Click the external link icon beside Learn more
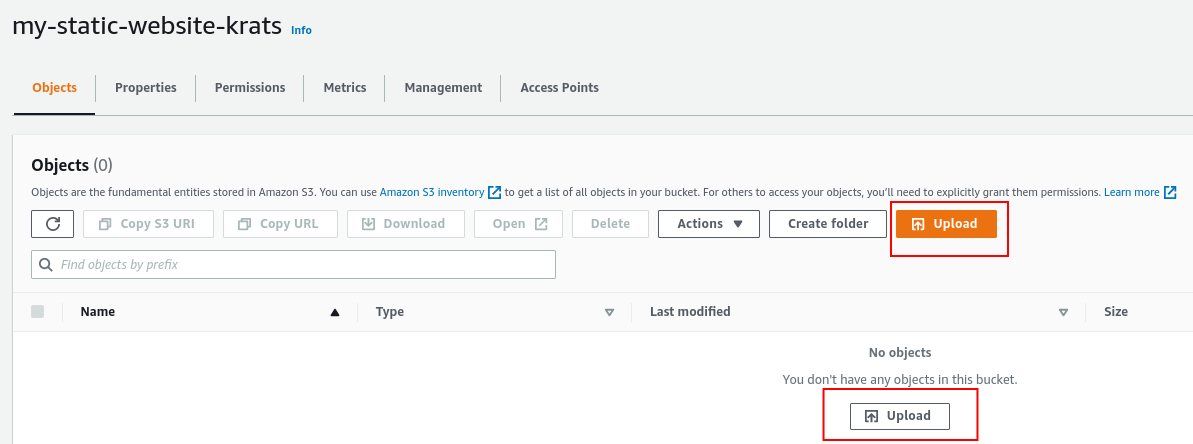The image size is (1193, 444). tap(1170, 192)
